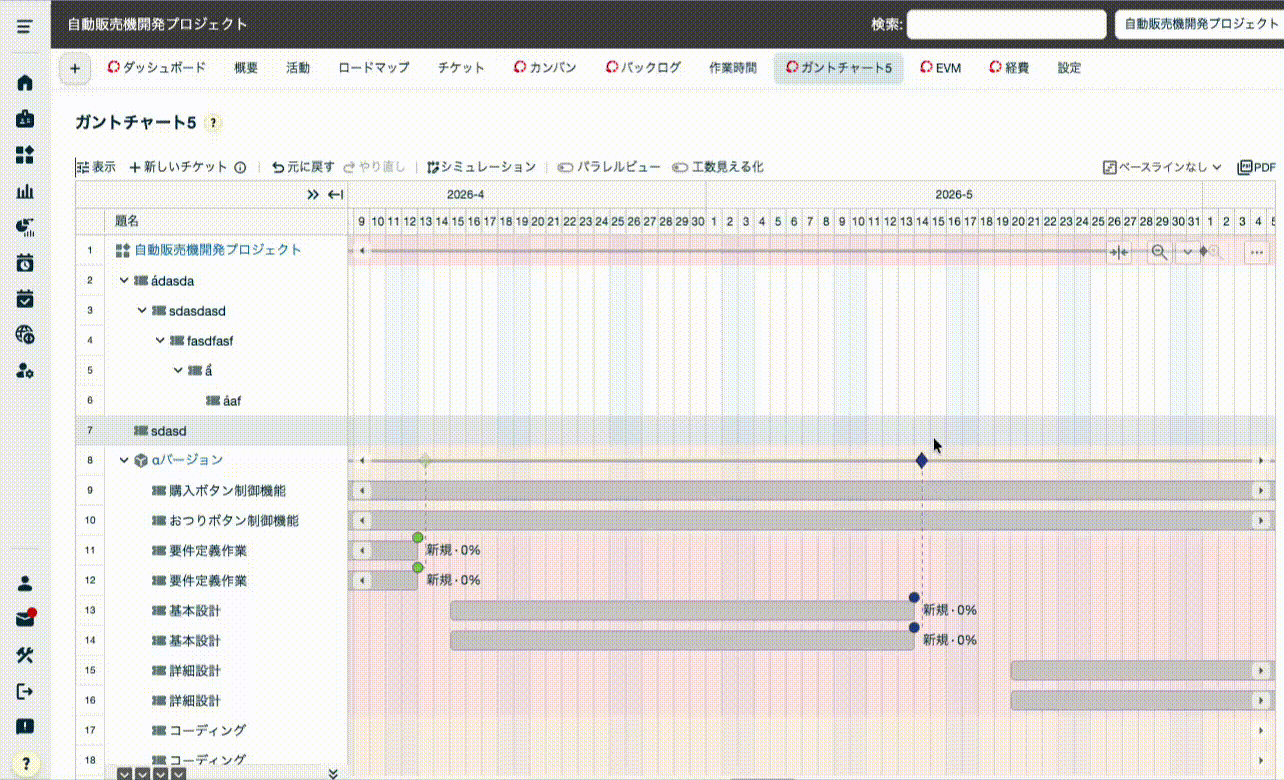Image resolution: width=1284 pixels, height=780 pixels.
Task: Click the info icon next to 新しいチケット
Action: pyautogui.click(x=240, y=168)
